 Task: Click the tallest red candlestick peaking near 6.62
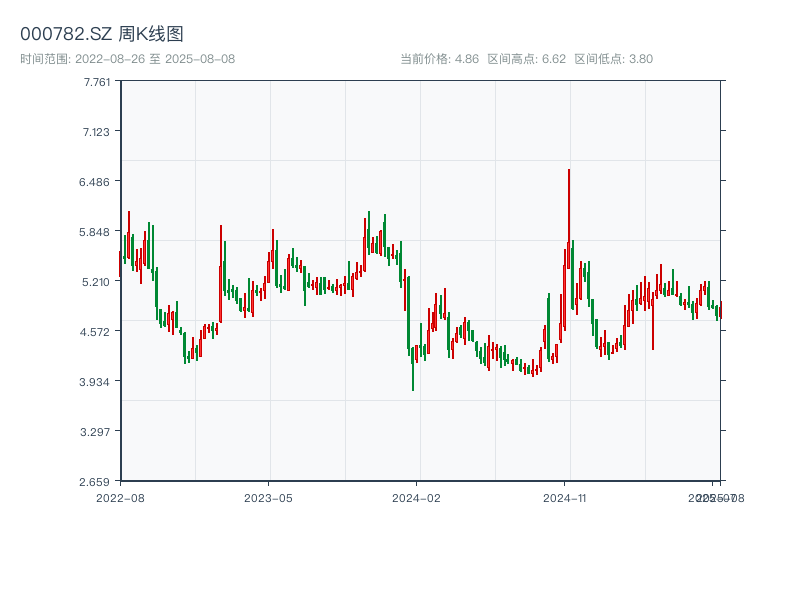tap(569, 219)
